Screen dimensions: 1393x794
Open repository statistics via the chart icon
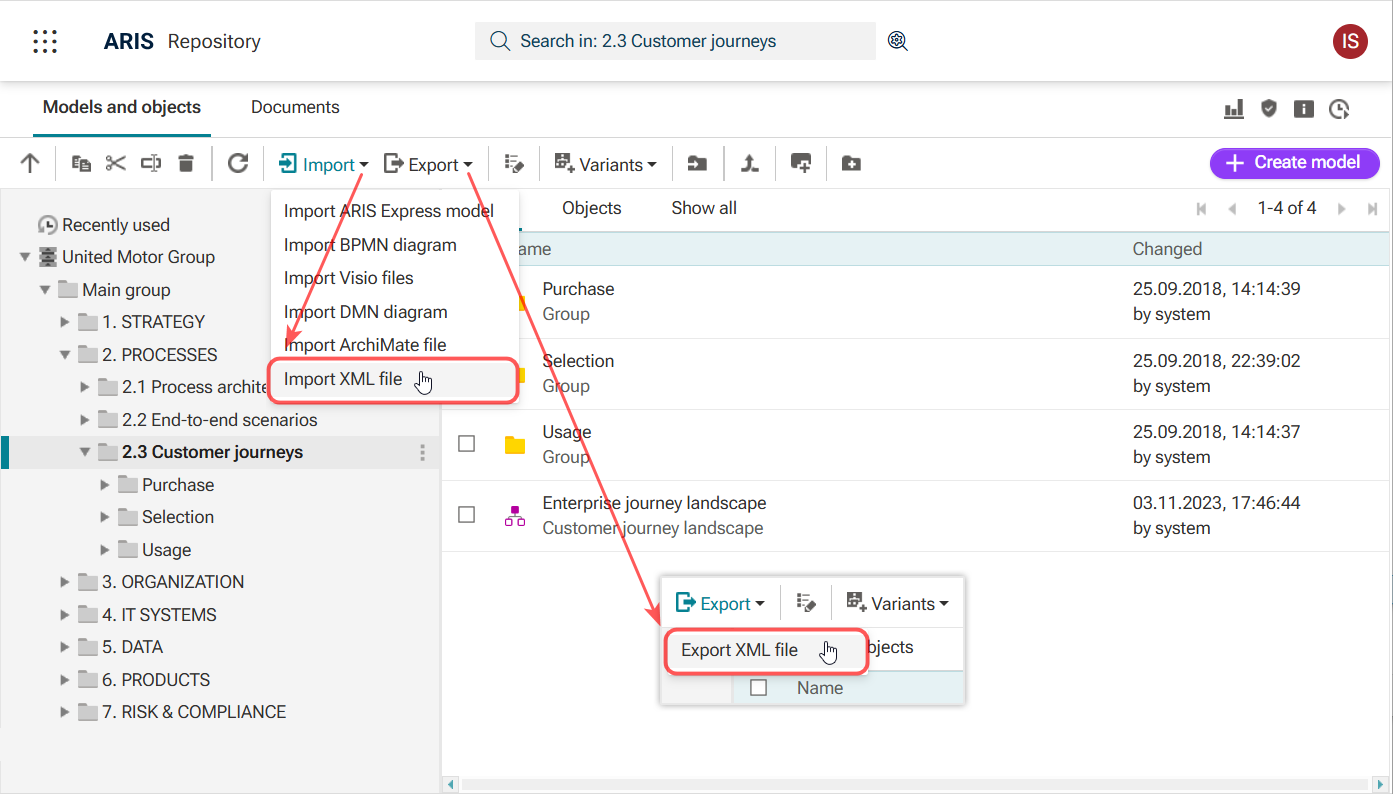coord(1234,108)
